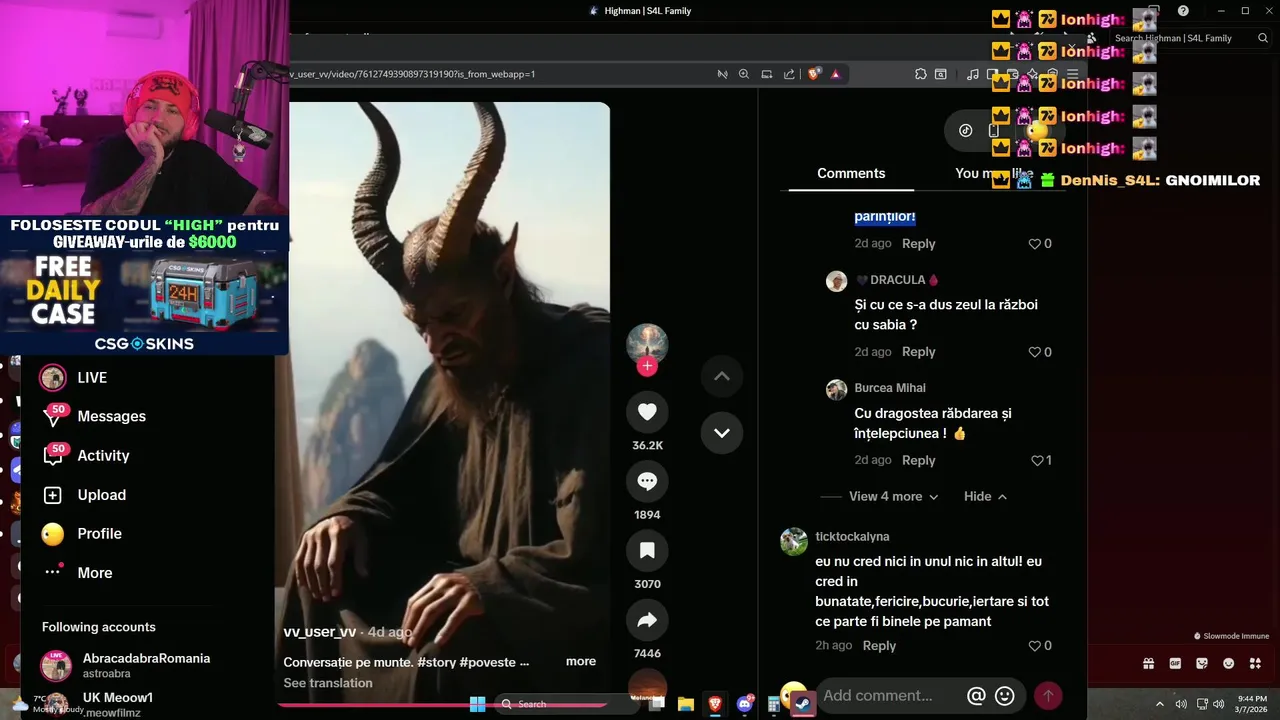The image size is (1280, 720).
Task: Reply to ticktockalyna's comment
Action: [879, 646]
